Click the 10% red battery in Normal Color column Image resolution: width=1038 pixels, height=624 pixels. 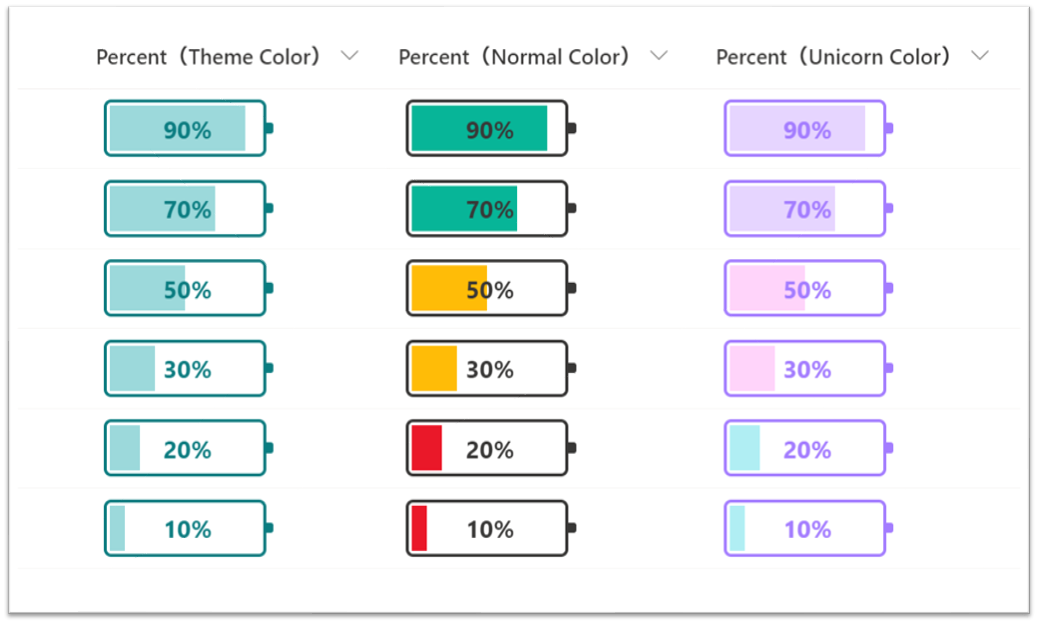[488, 529]
